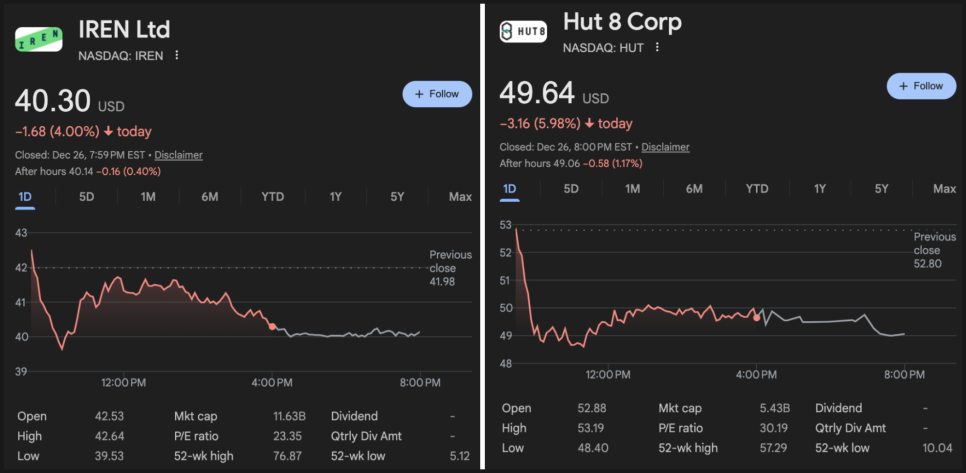
Task: Click the IREN previous close 41.98 label
Action: (x=442, y=268)
